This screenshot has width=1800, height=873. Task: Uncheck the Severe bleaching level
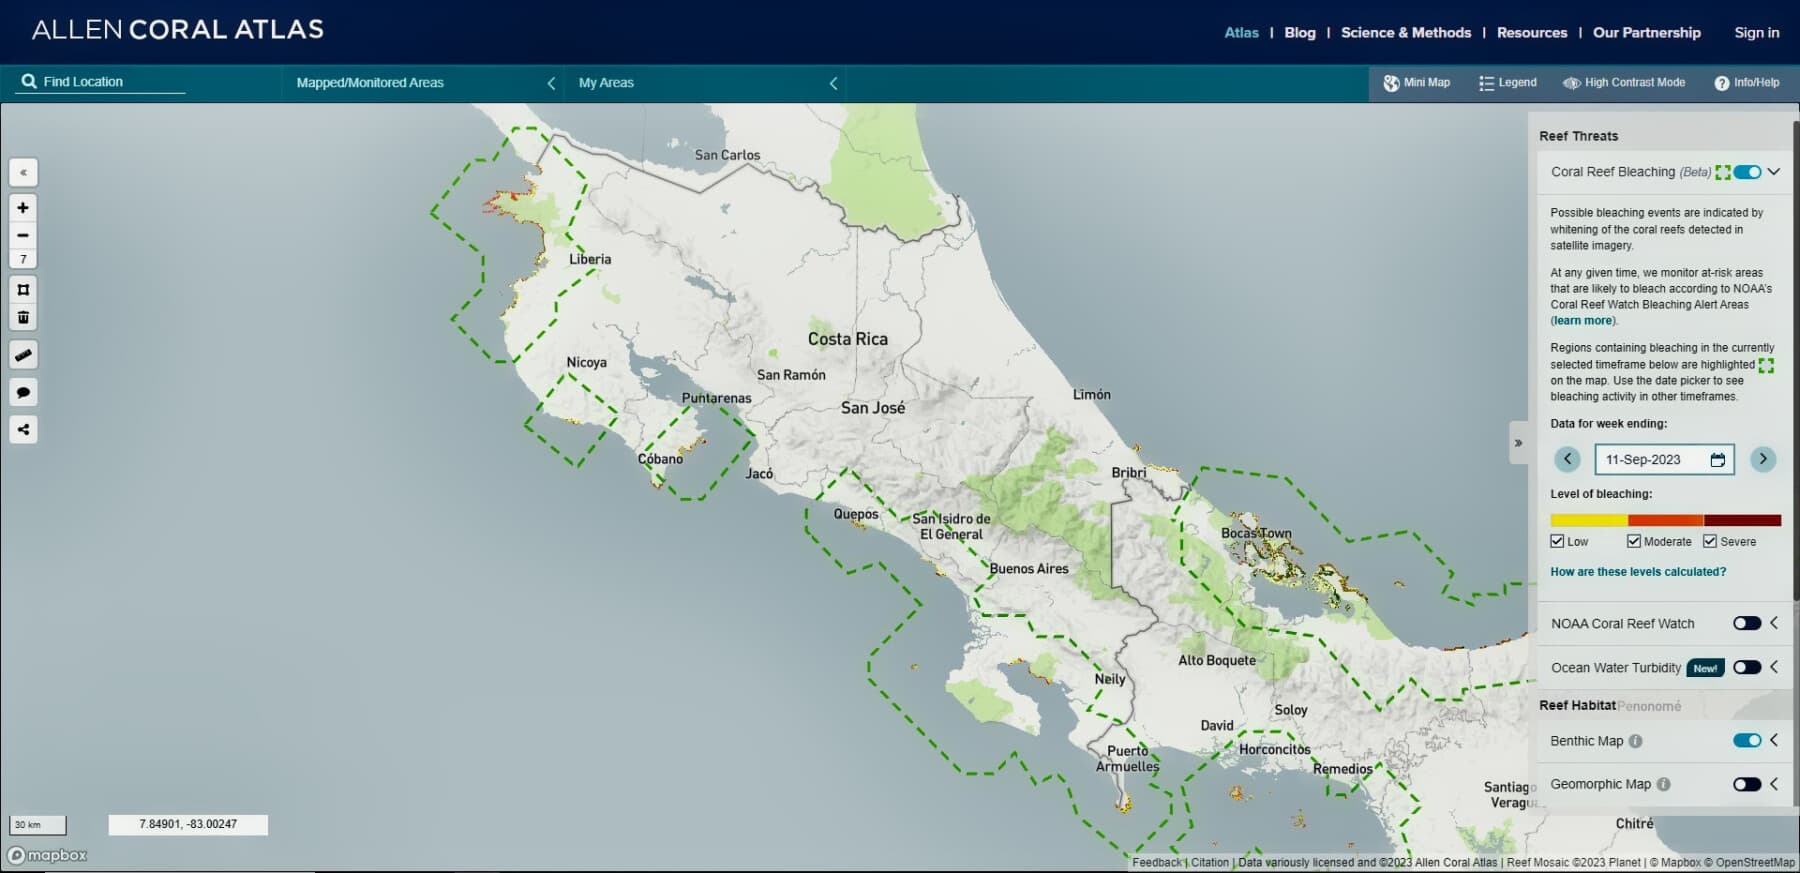1710,541
